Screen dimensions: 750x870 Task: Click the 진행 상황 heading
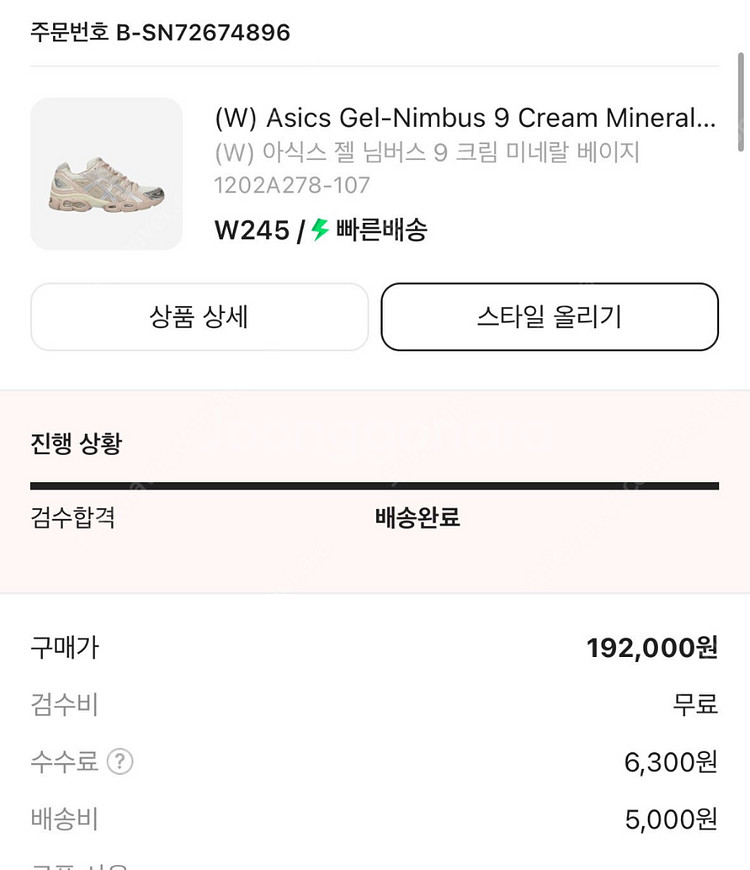[x=76, y=443]
